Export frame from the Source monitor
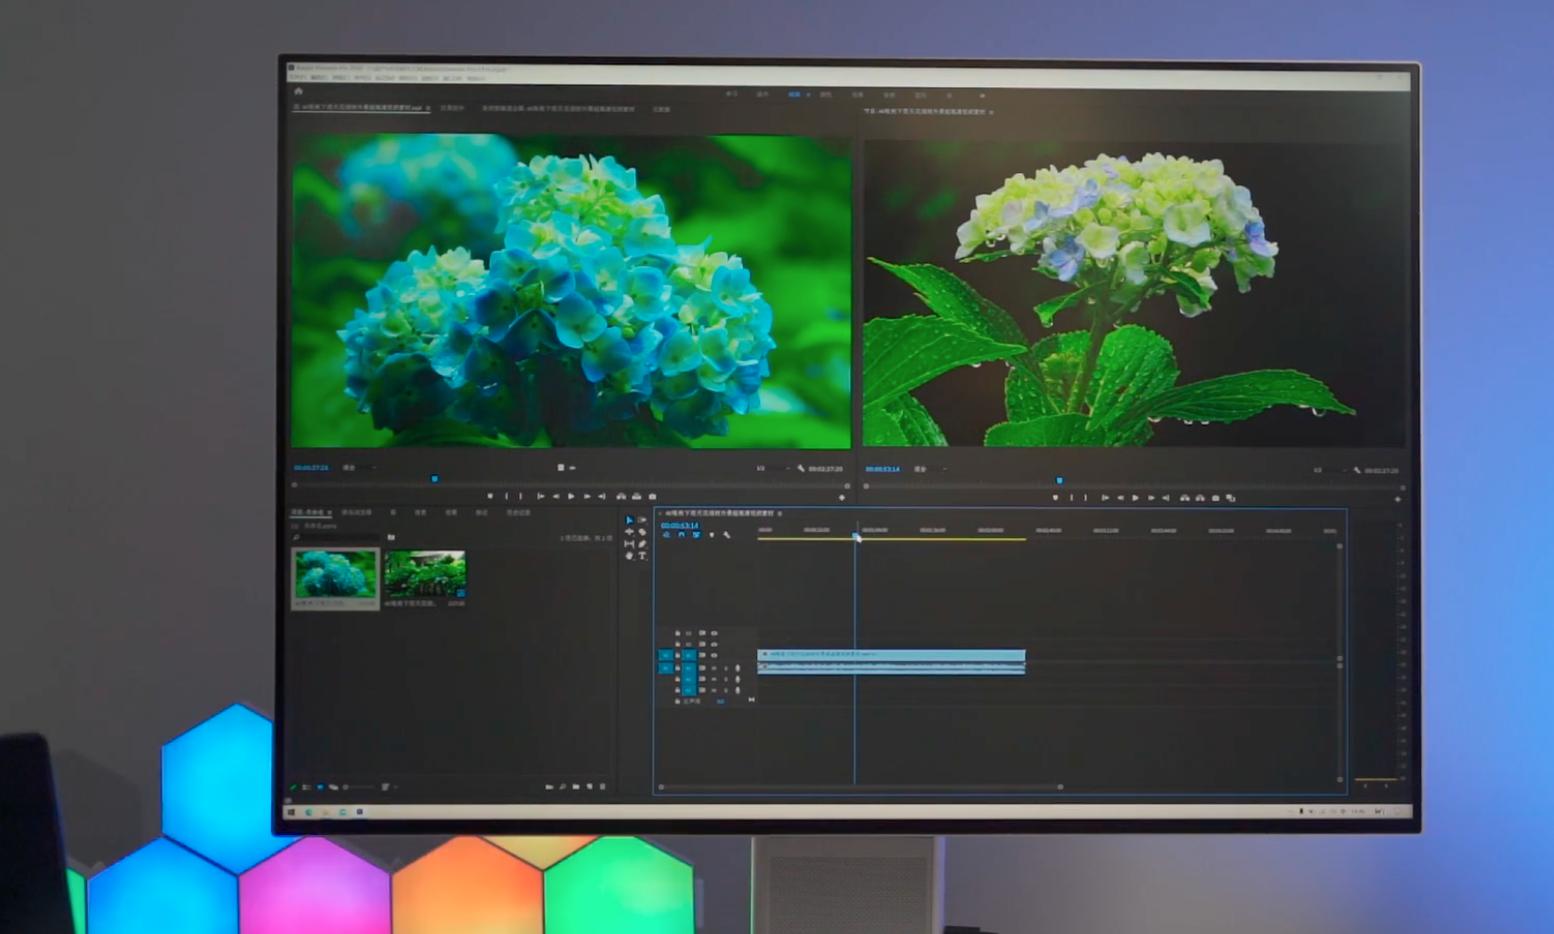The width and height of the screenshot is (1554, 934). (x=652, y=496)
